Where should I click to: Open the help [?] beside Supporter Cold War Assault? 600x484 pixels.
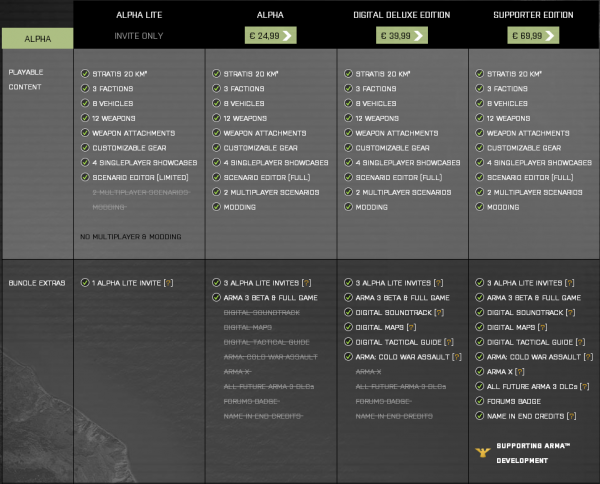tap(589, 357)
